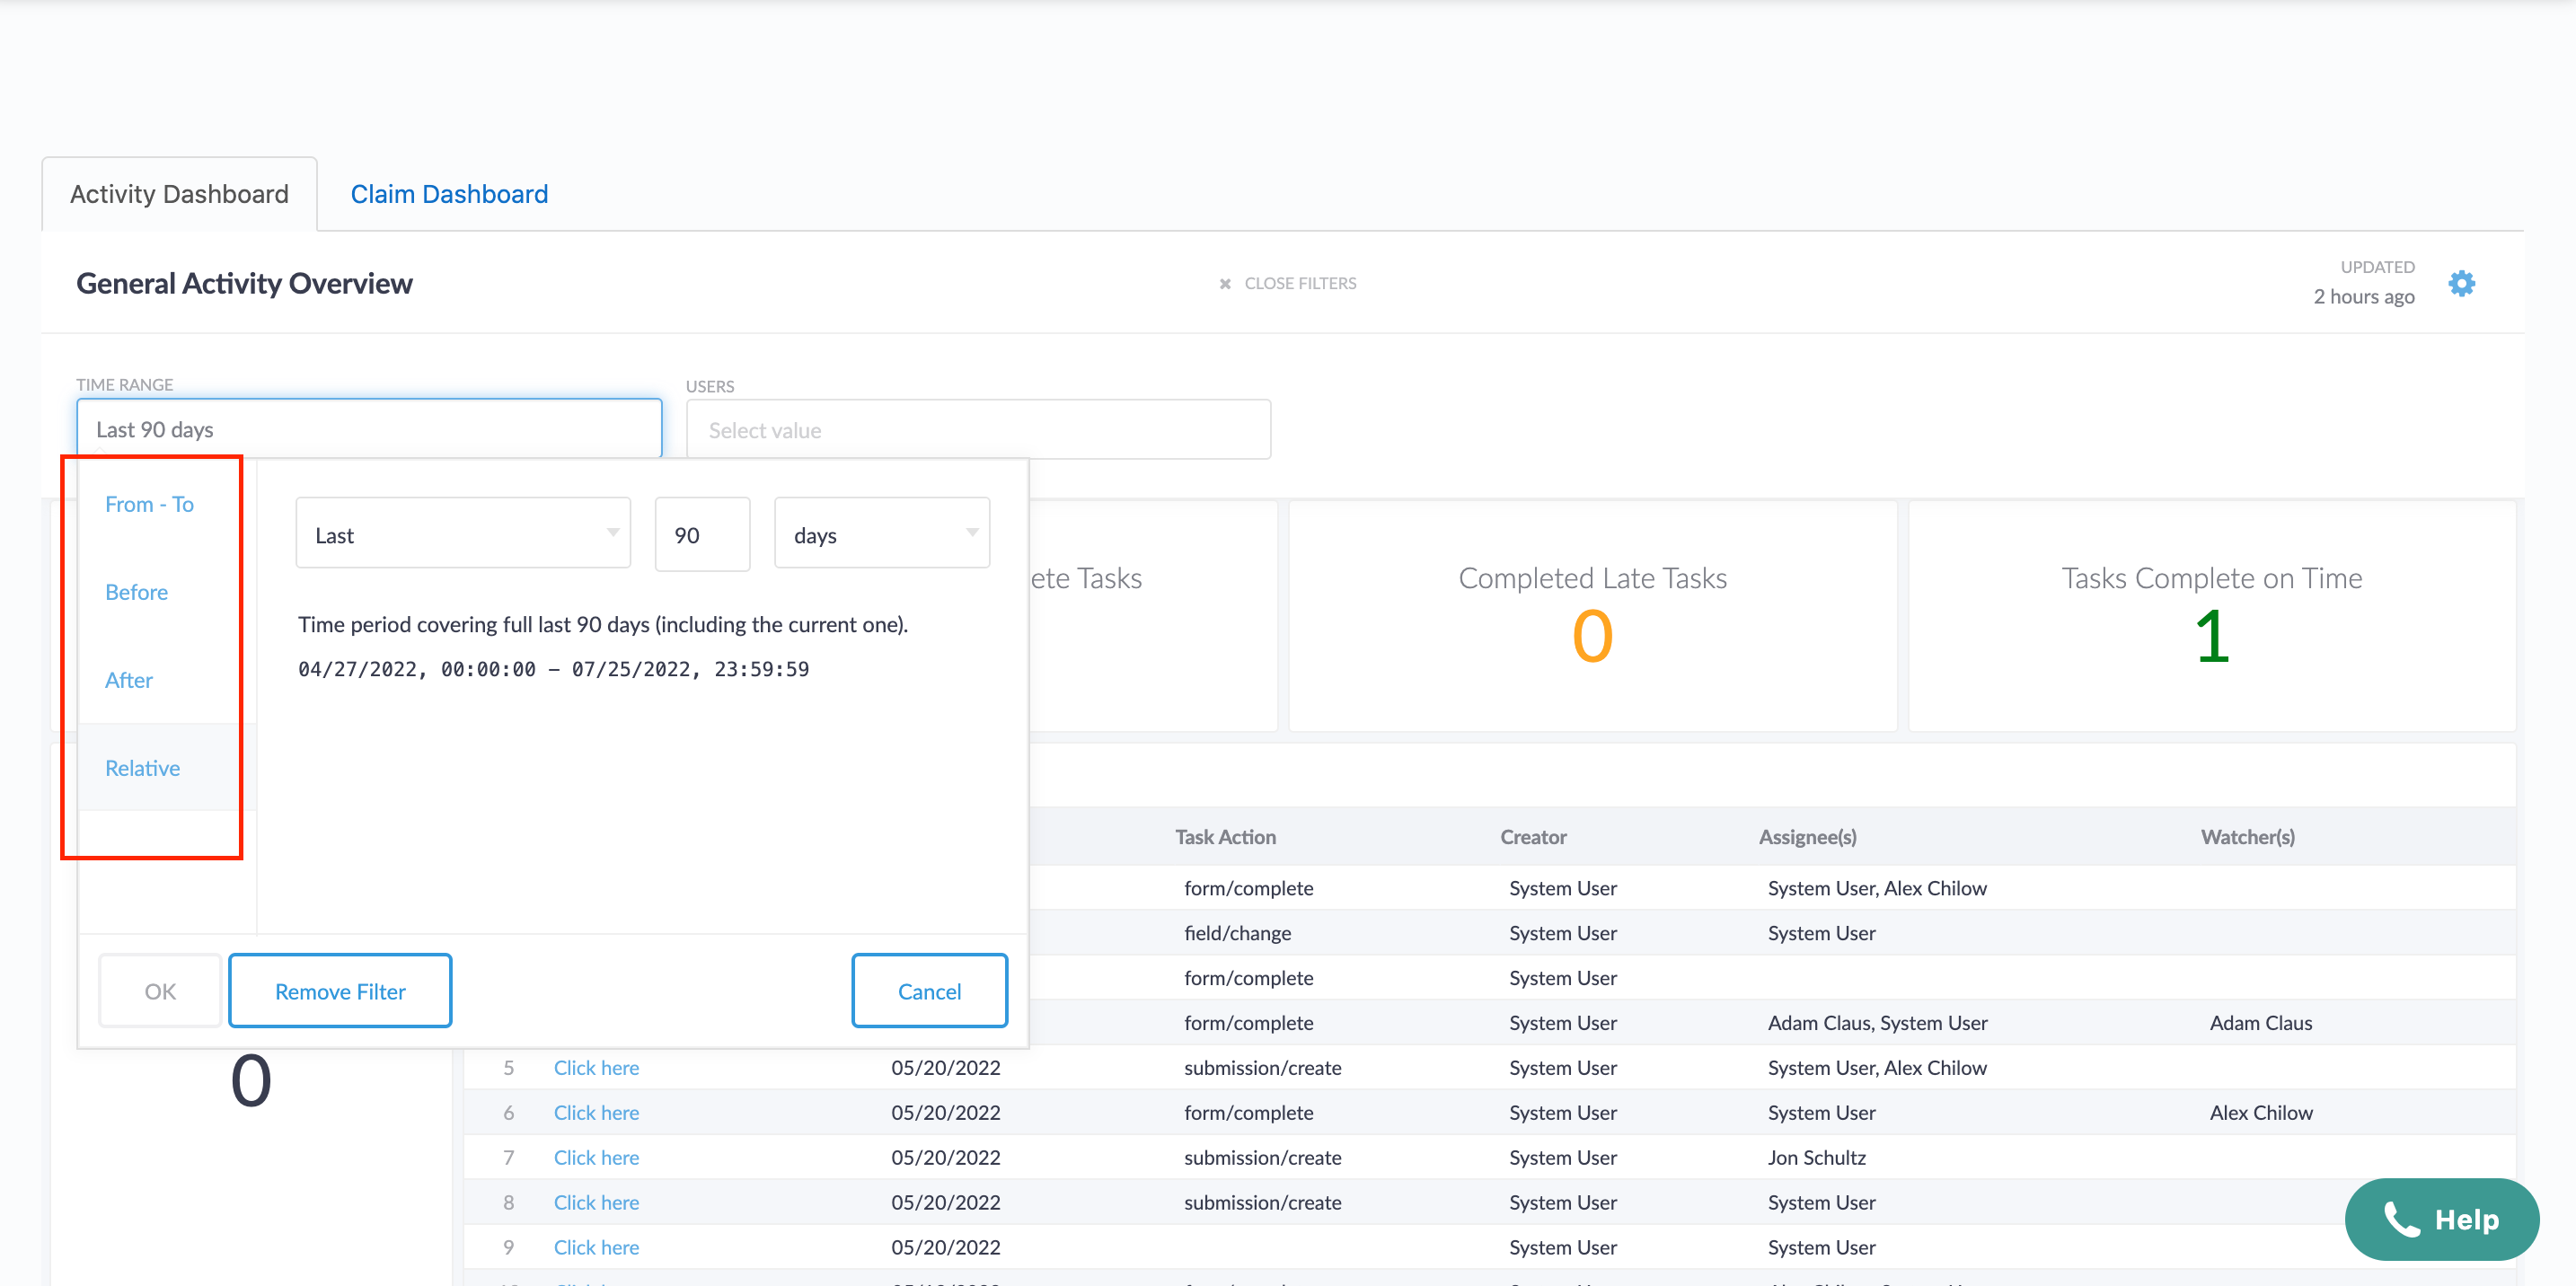
Task: Click the CLOSE FILTERS text link
Action: [1300, 284]
